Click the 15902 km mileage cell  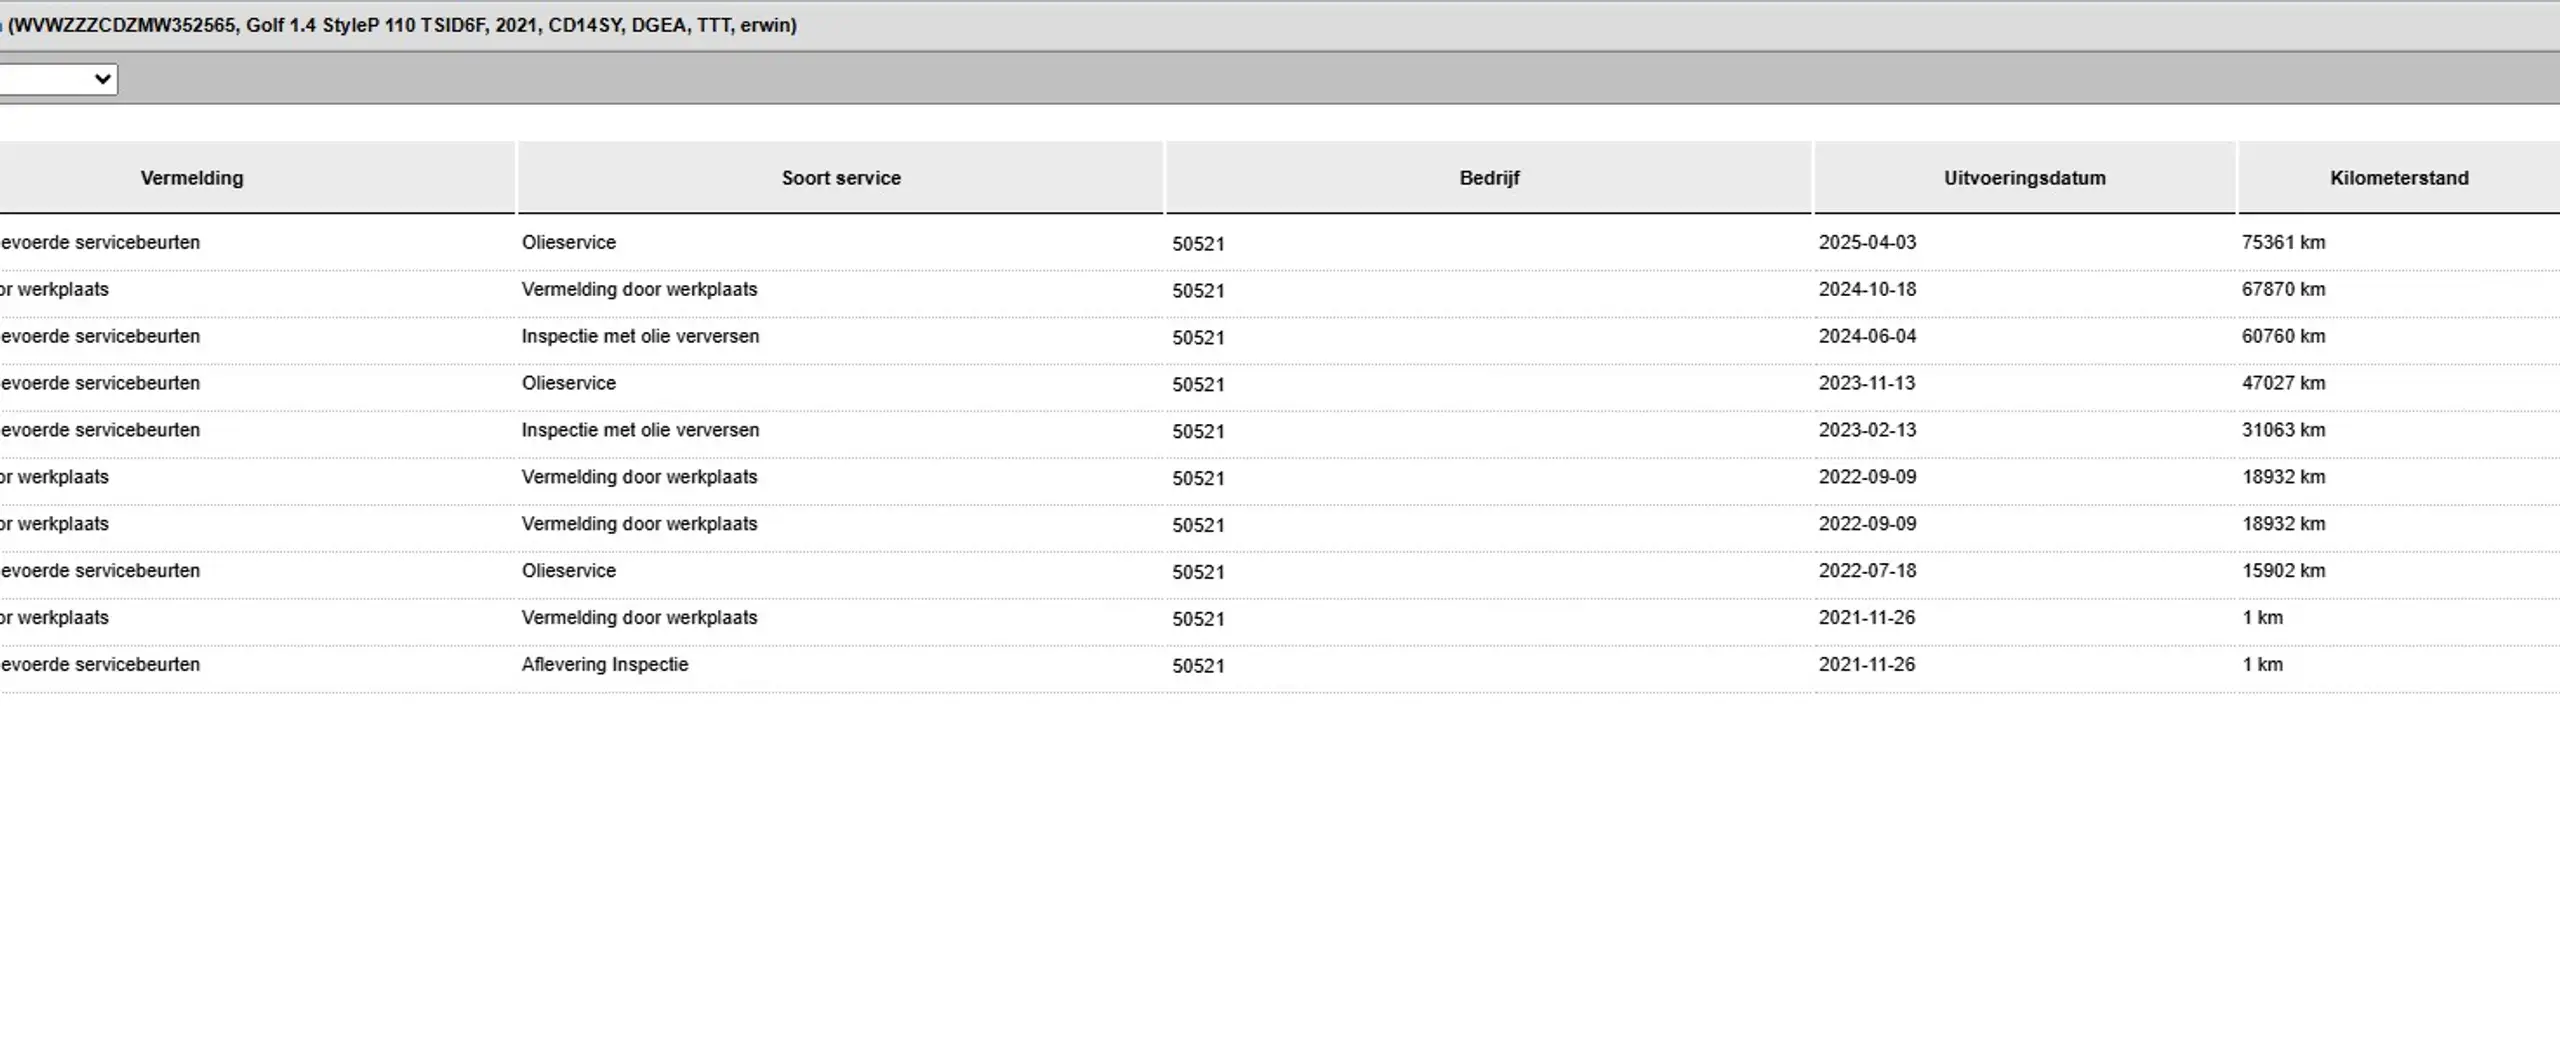(x=2283, y=571)
